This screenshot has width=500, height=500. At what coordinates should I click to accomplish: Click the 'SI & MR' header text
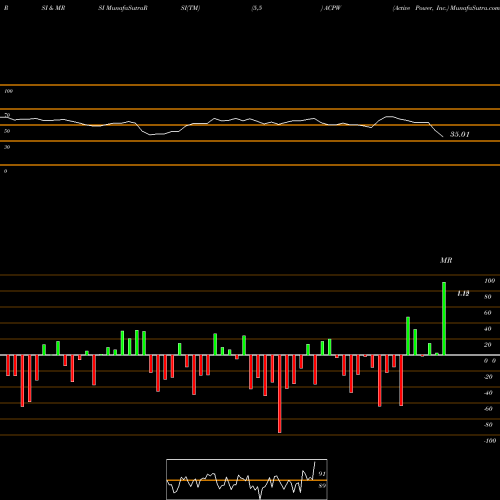tap(53, 8)
